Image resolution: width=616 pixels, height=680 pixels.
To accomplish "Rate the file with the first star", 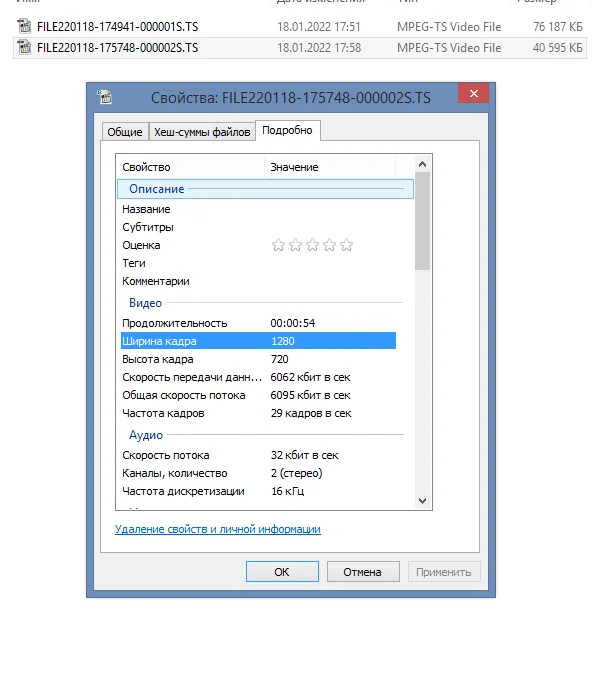I will click(278, 245).
